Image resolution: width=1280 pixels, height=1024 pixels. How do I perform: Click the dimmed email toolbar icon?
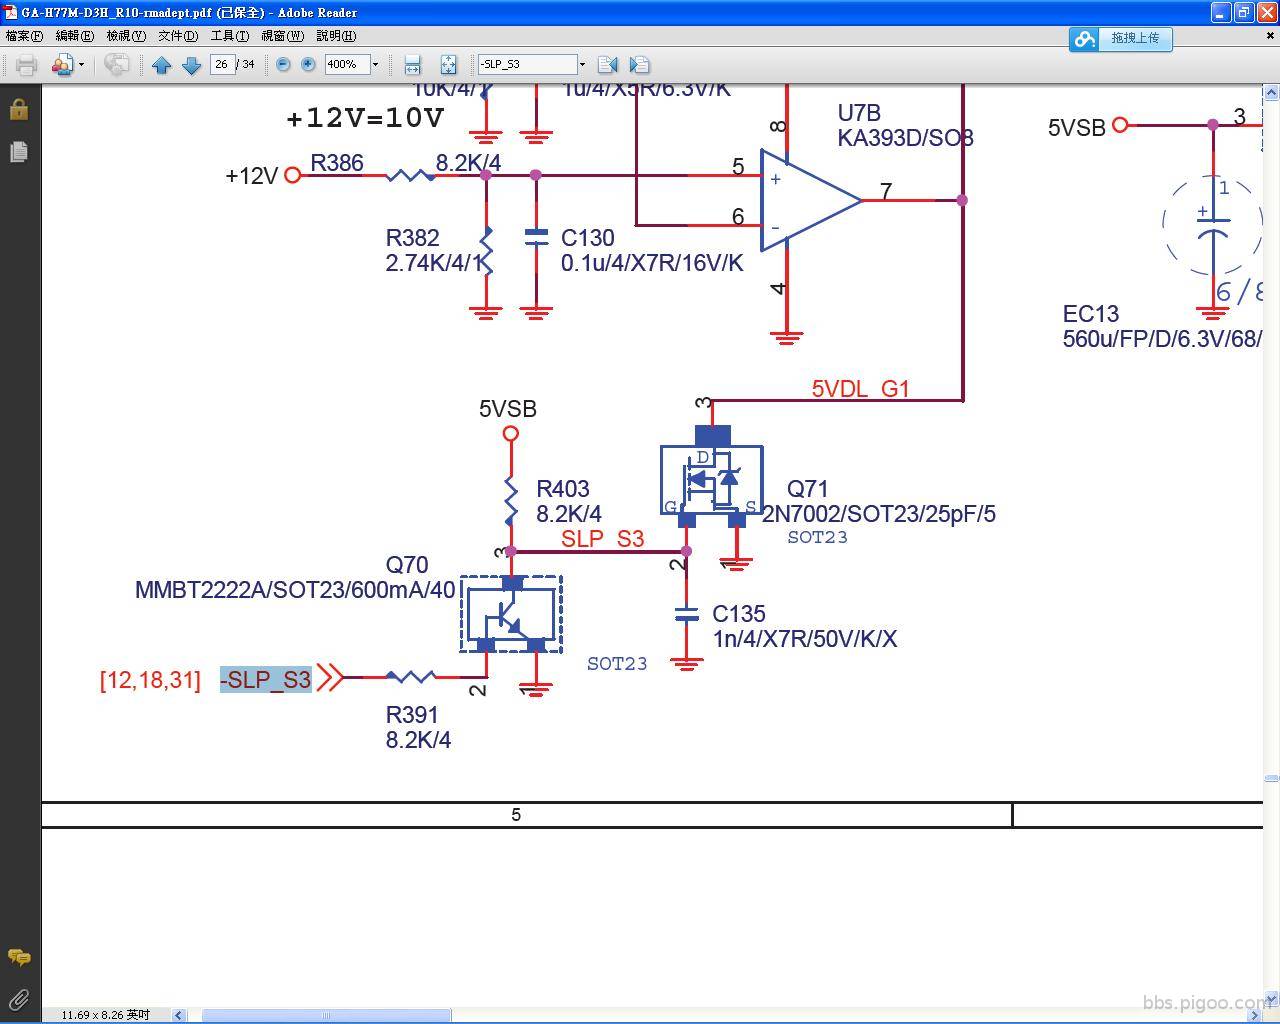point(116,65)
